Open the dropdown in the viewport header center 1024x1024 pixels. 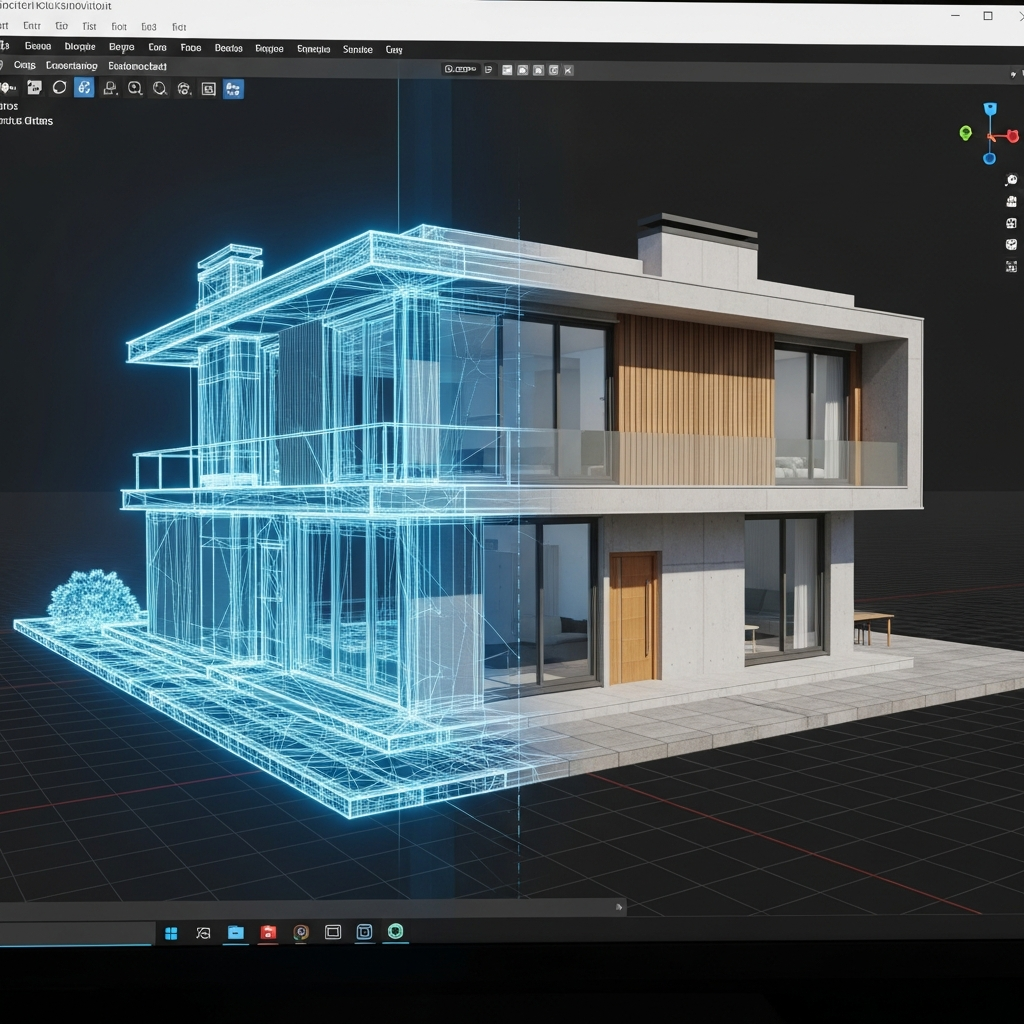click(462, 70)
